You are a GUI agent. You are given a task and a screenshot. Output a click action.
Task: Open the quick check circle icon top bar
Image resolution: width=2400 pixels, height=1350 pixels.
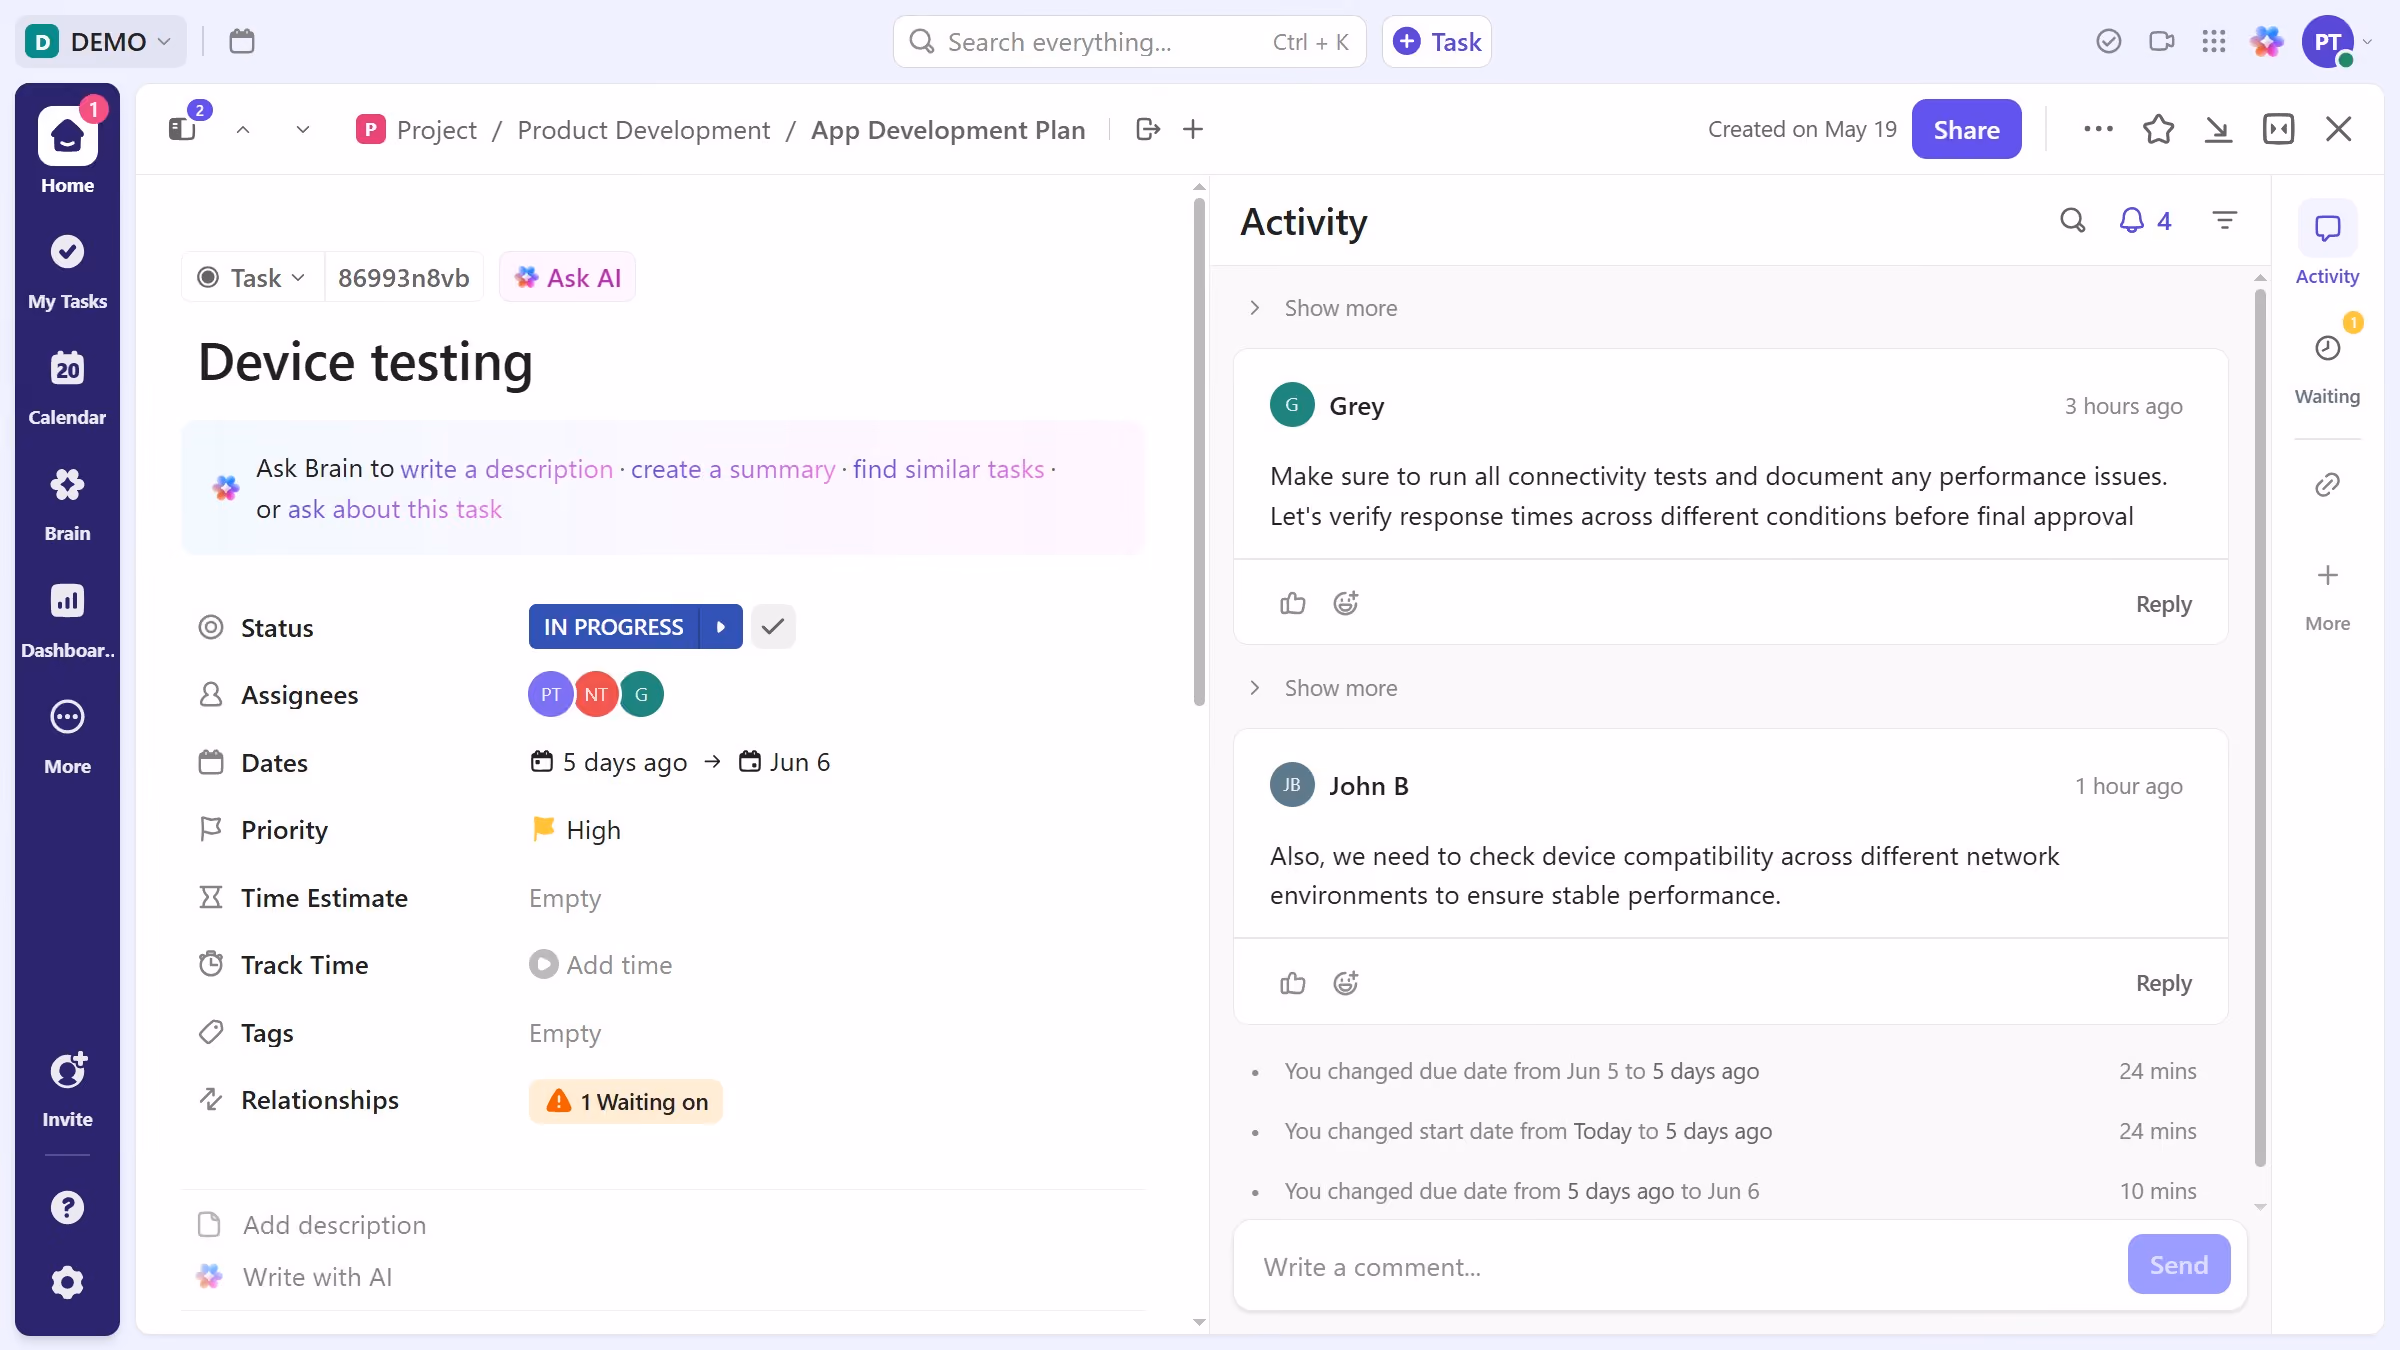(2109, 41)
